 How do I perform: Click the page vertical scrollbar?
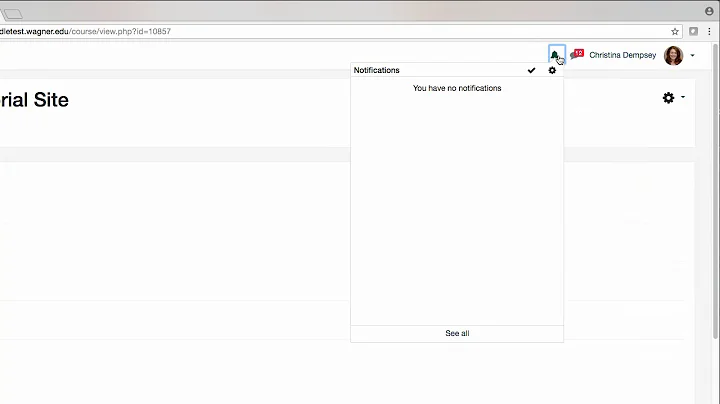[715, 192]
